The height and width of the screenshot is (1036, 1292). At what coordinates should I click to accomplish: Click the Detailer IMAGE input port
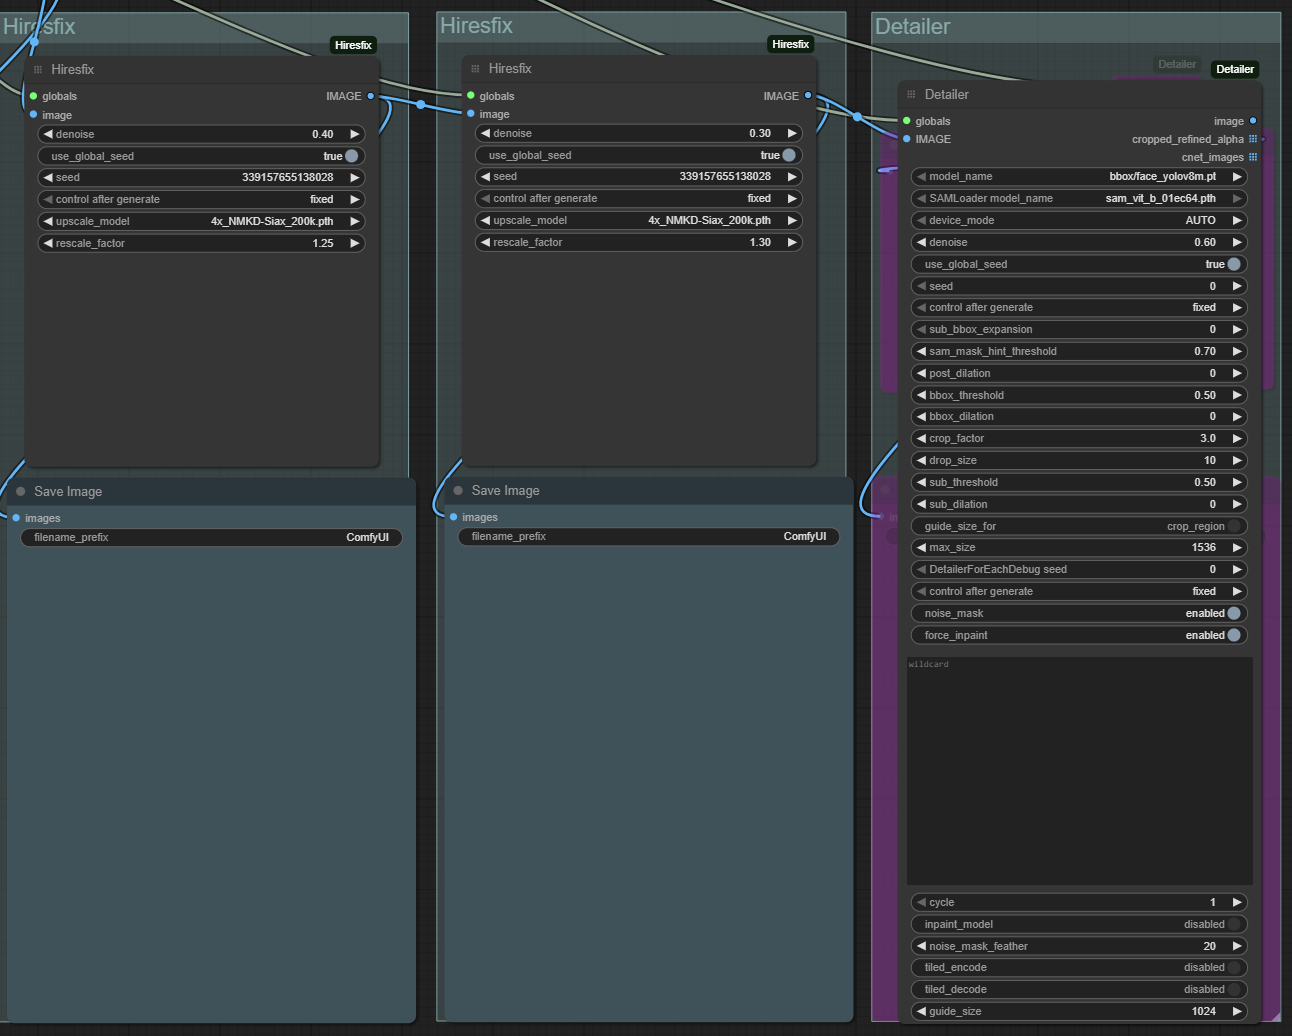(x=907, y=139)
